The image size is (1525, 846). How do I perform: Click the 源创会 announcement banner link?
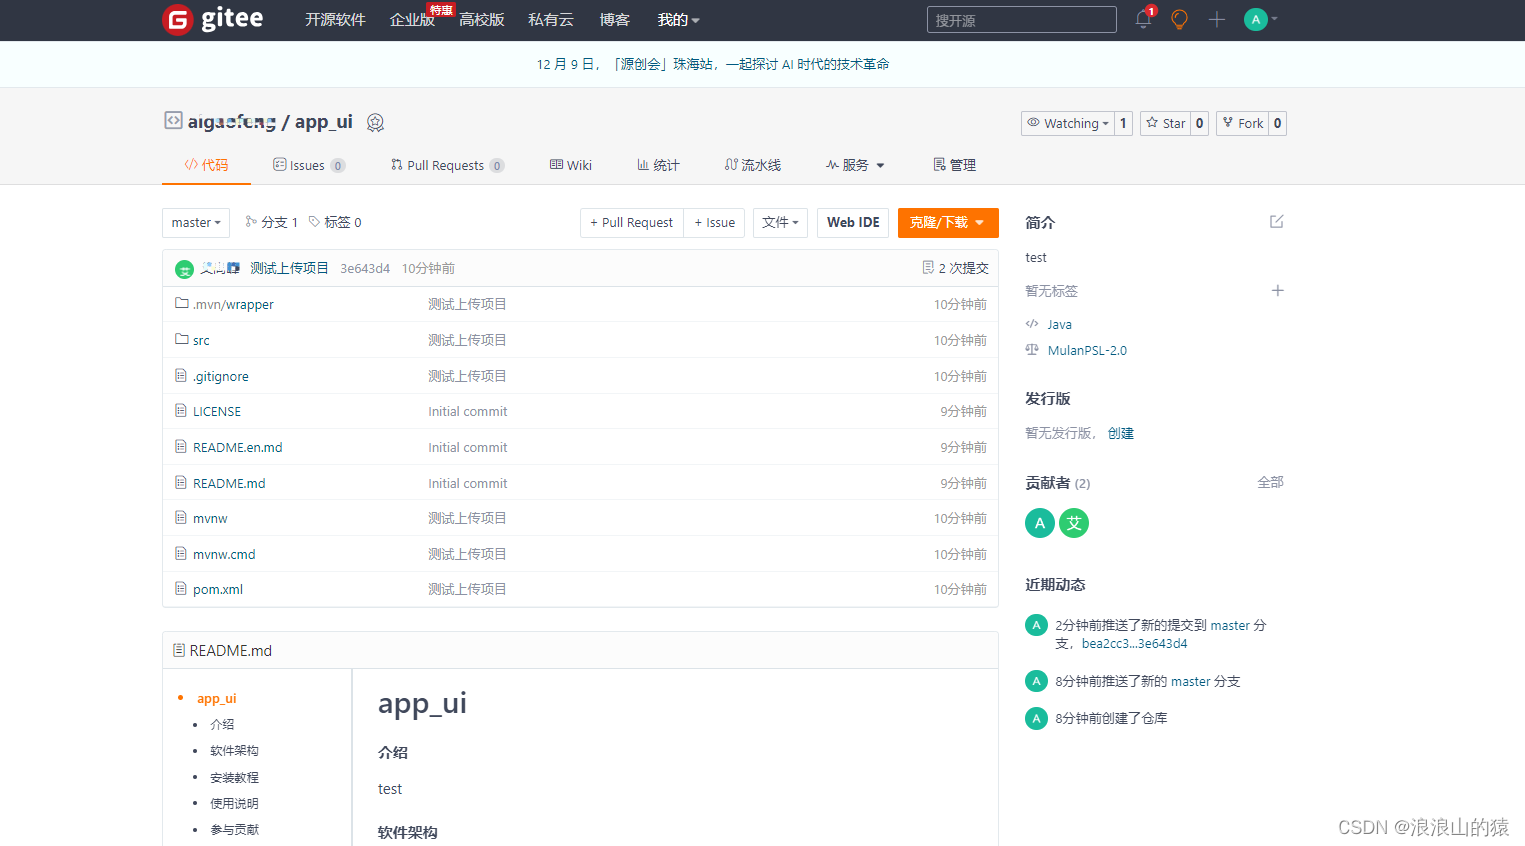(713, 64)
